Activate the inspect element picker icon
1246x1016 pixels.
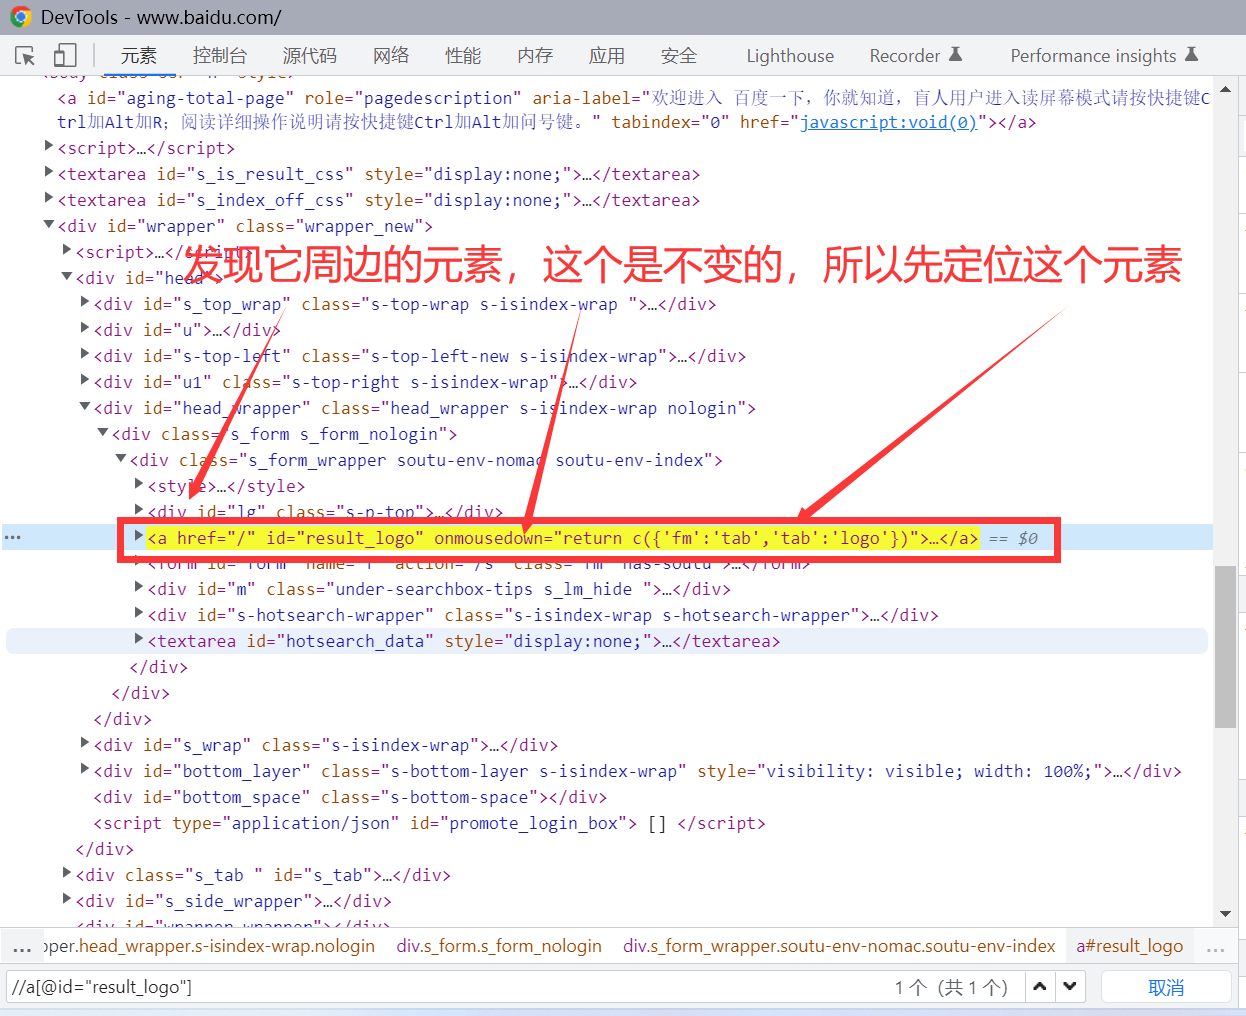pyautogui.click(x=25, y=56)
